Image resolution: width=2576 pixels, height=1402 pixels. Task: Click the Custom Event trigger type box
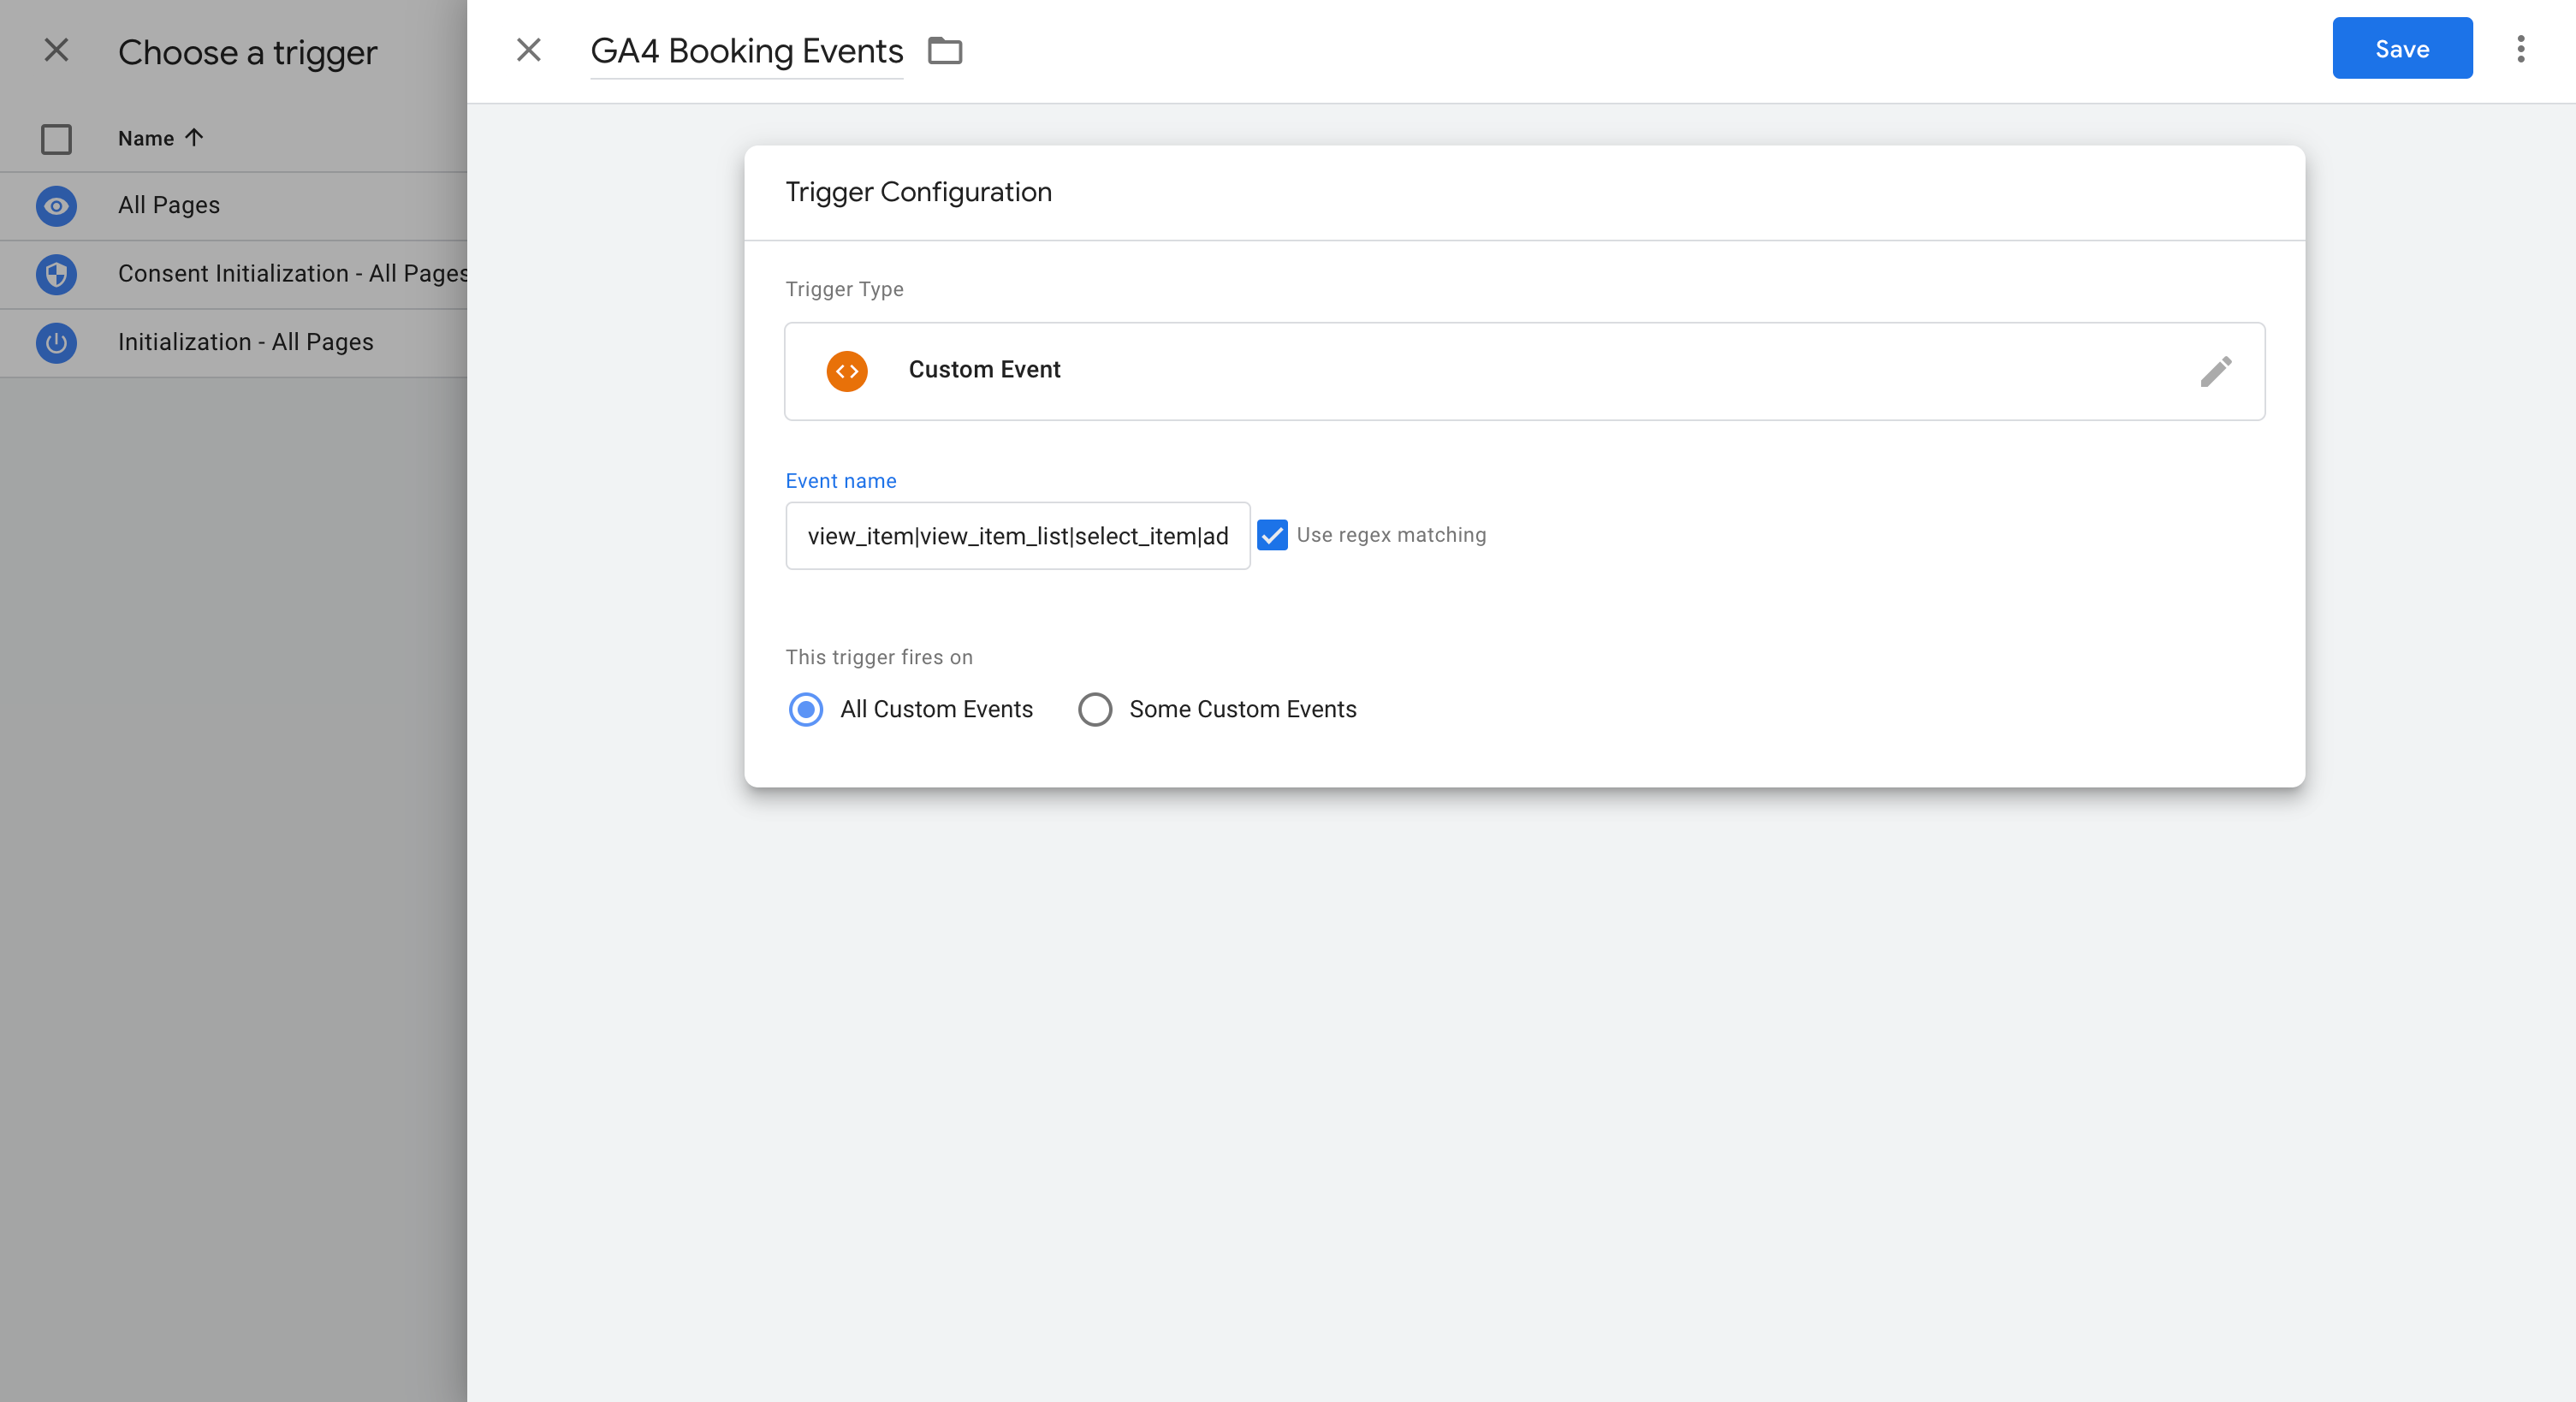point(1524,371)
